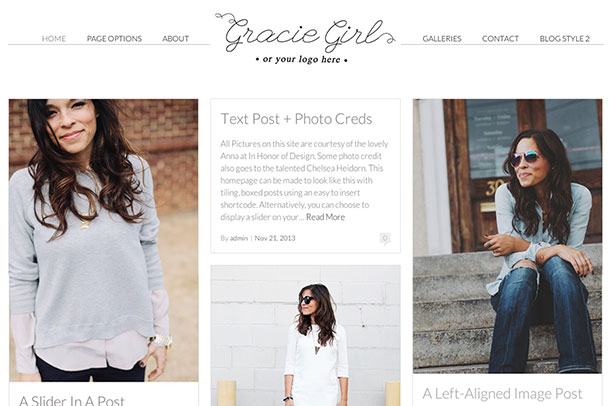The width and height of the screenshot is (610, 406).
Task: Click the 'By' author byline text
Action: point(224,238)
